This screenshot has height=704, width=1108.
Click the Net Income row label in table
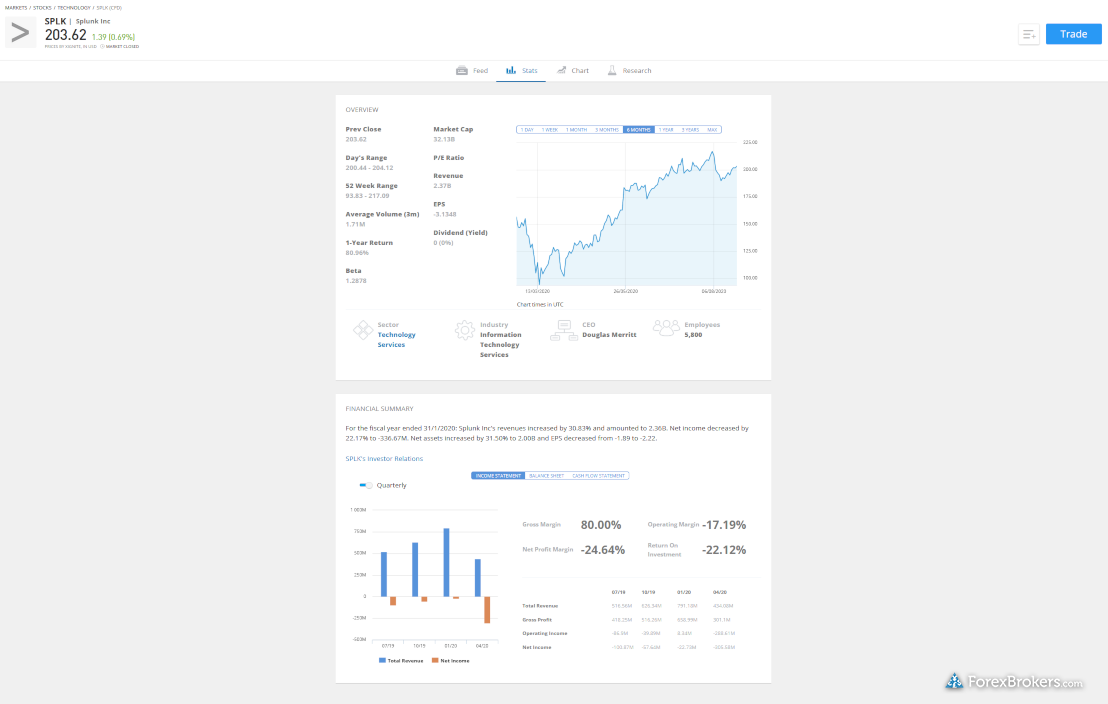tap(536, 647)
